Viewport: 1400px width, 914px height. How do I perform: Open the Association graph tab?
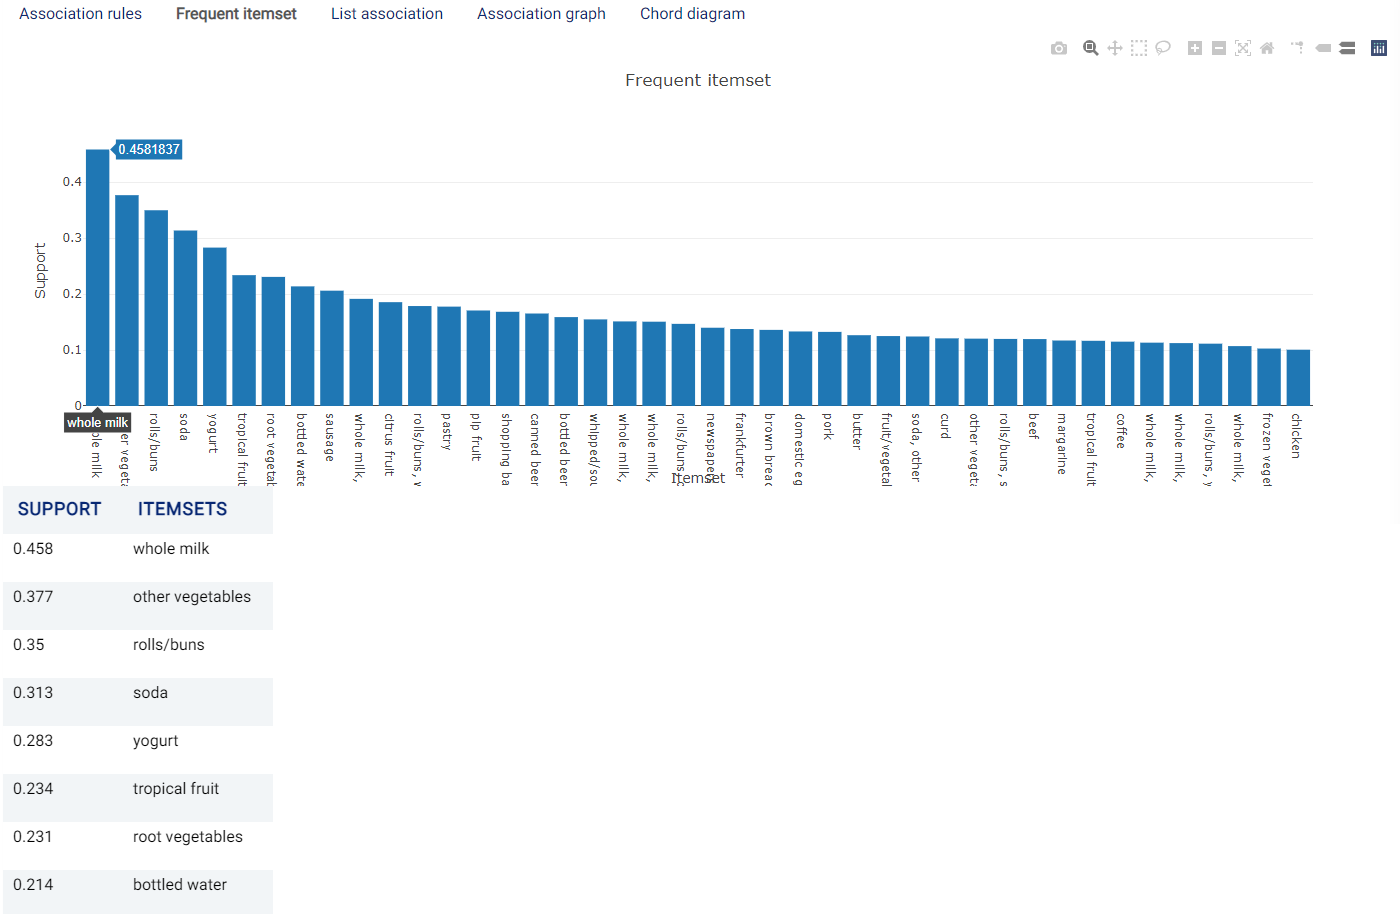click(x=541, y=14)
